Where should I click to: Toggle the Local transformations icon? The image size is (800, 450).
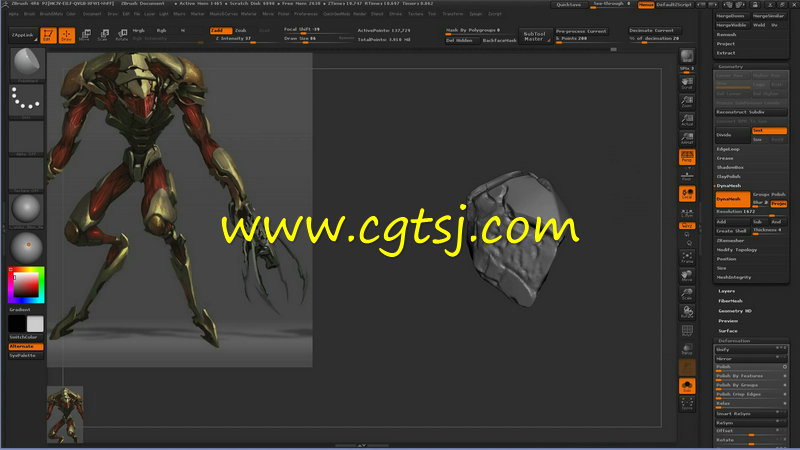coord(687,193)
